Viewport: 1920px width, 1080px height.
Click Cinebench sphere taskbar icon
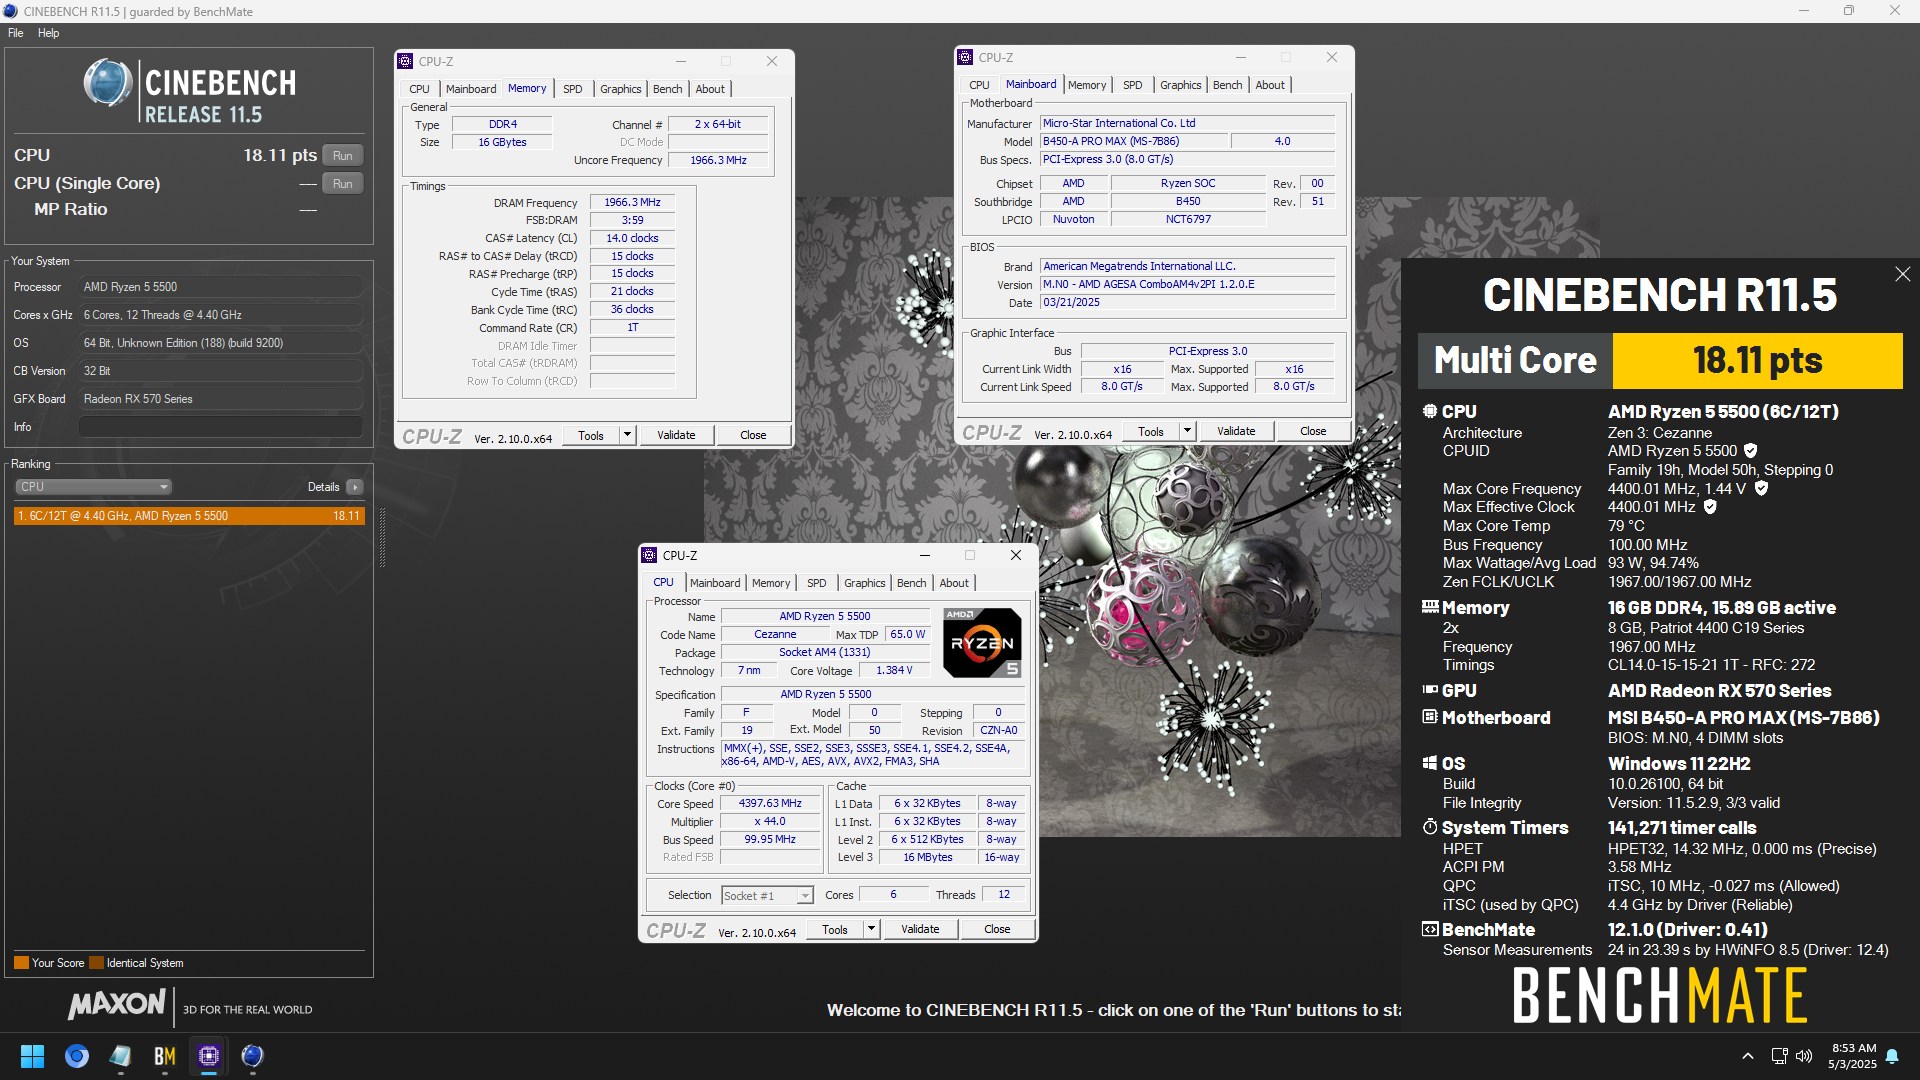(x=252, y=1056)
